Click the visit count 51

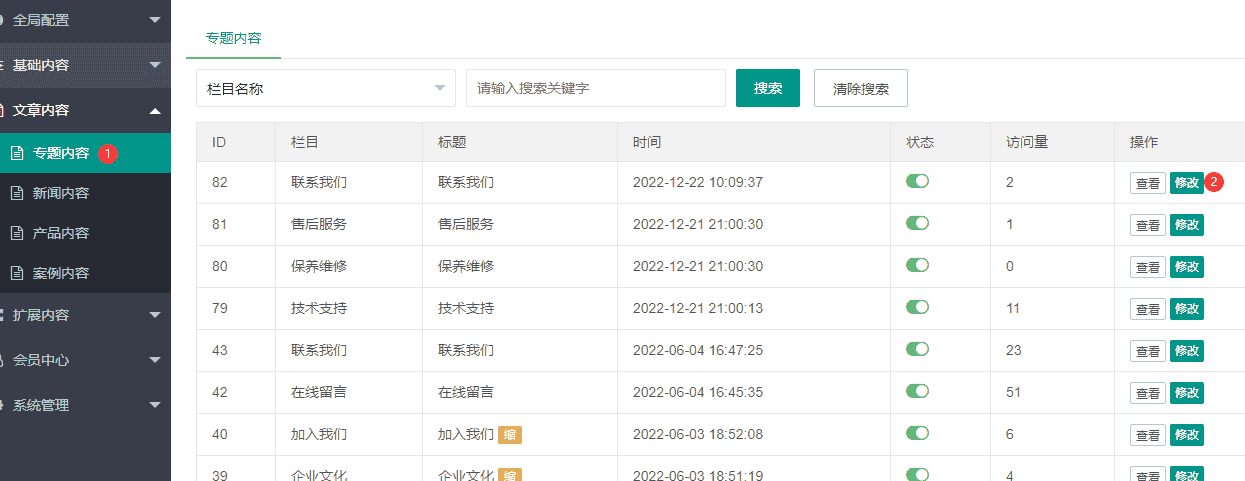1013,393
